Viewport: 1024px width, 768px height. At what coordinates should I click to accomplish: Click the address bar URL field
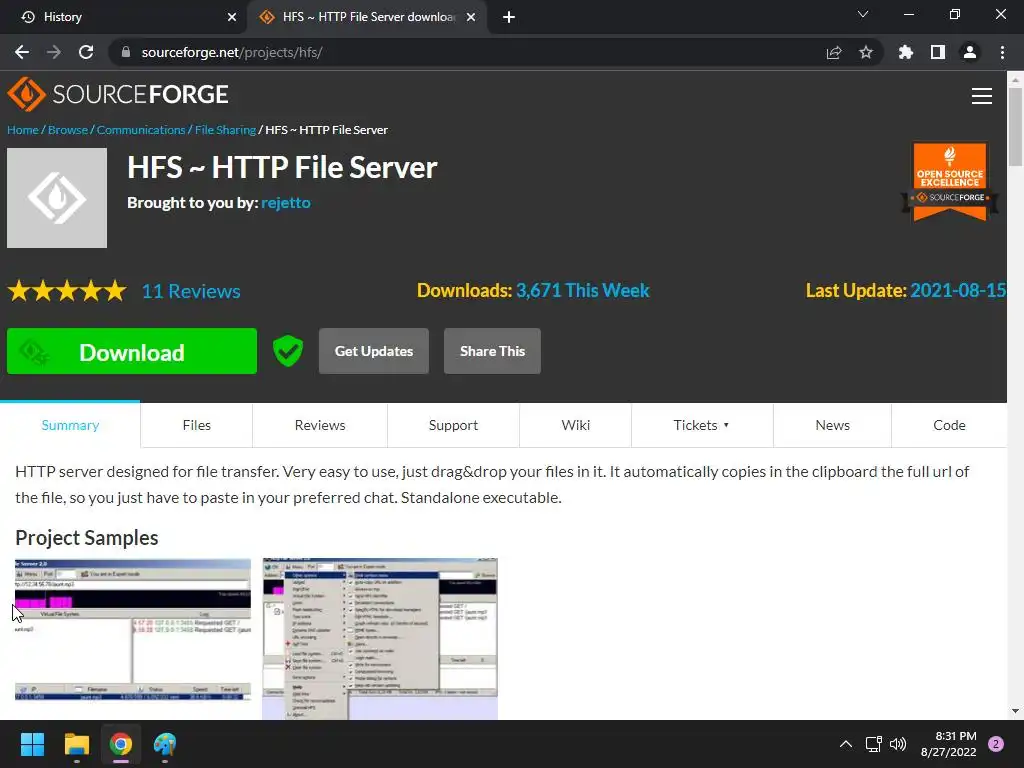click(477, 52)
